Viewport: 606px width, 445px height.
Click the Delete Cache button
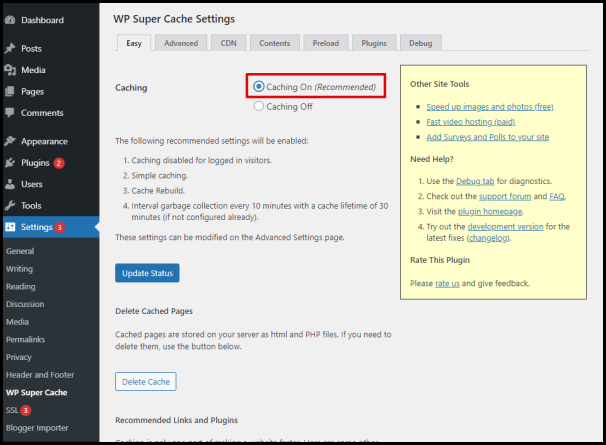click(x=146, y=382)
